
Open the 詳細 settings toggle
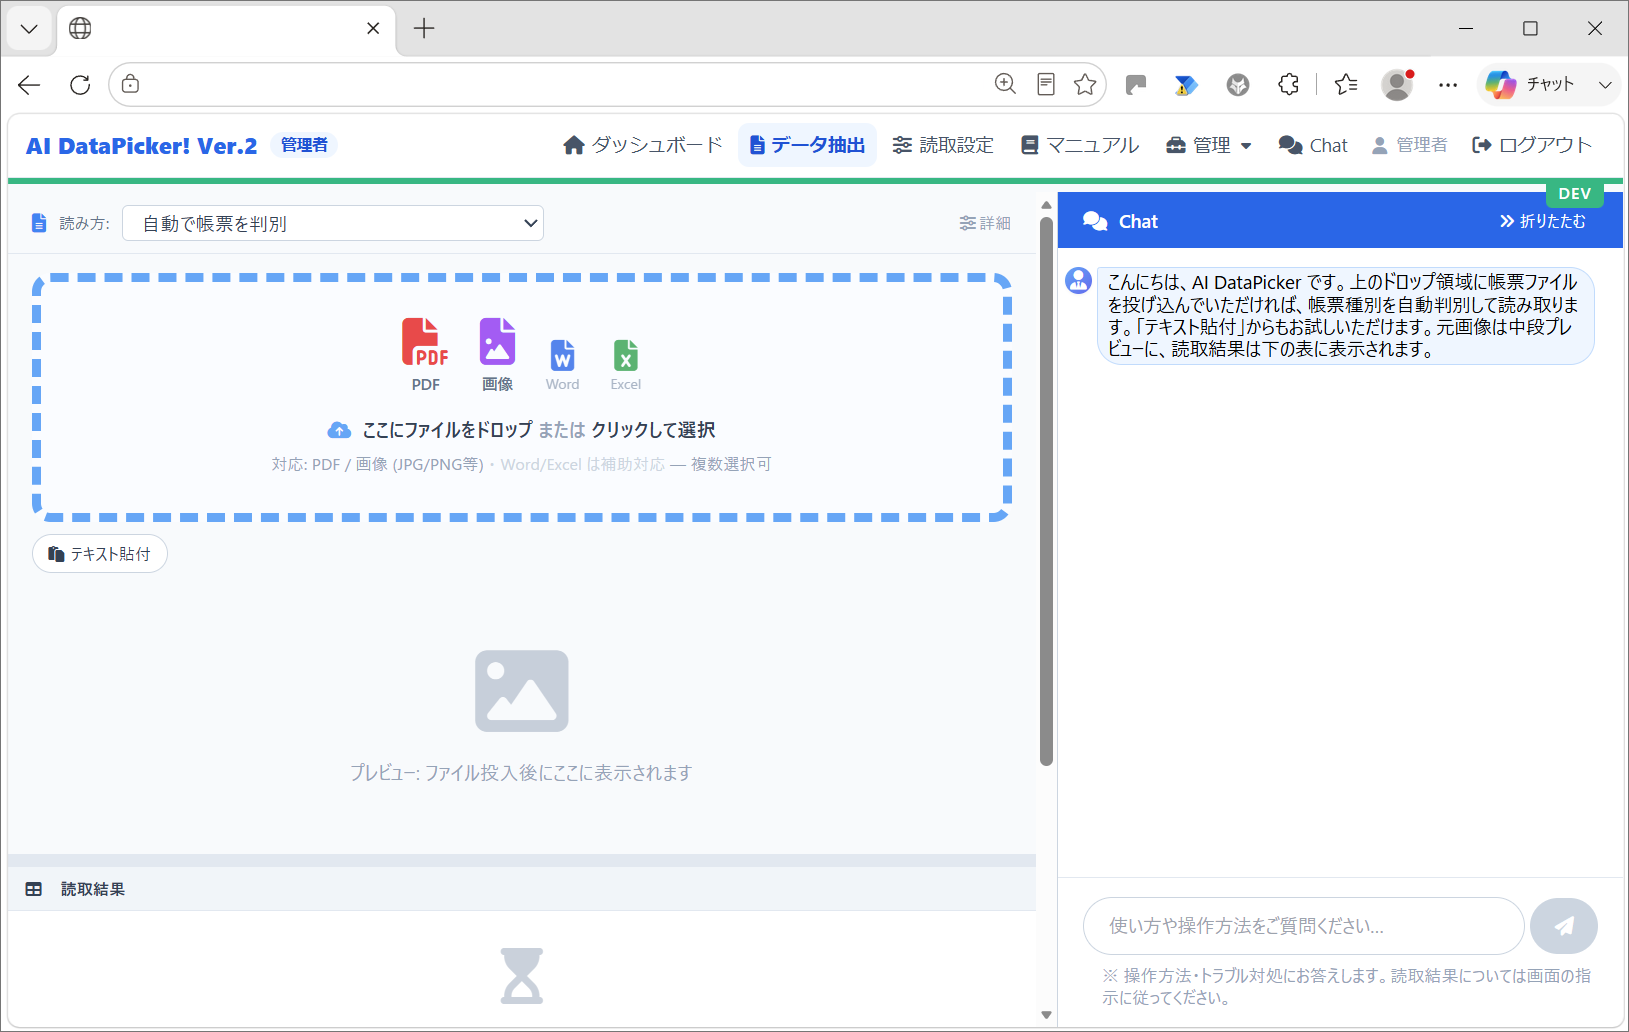(x=985, y=223)
